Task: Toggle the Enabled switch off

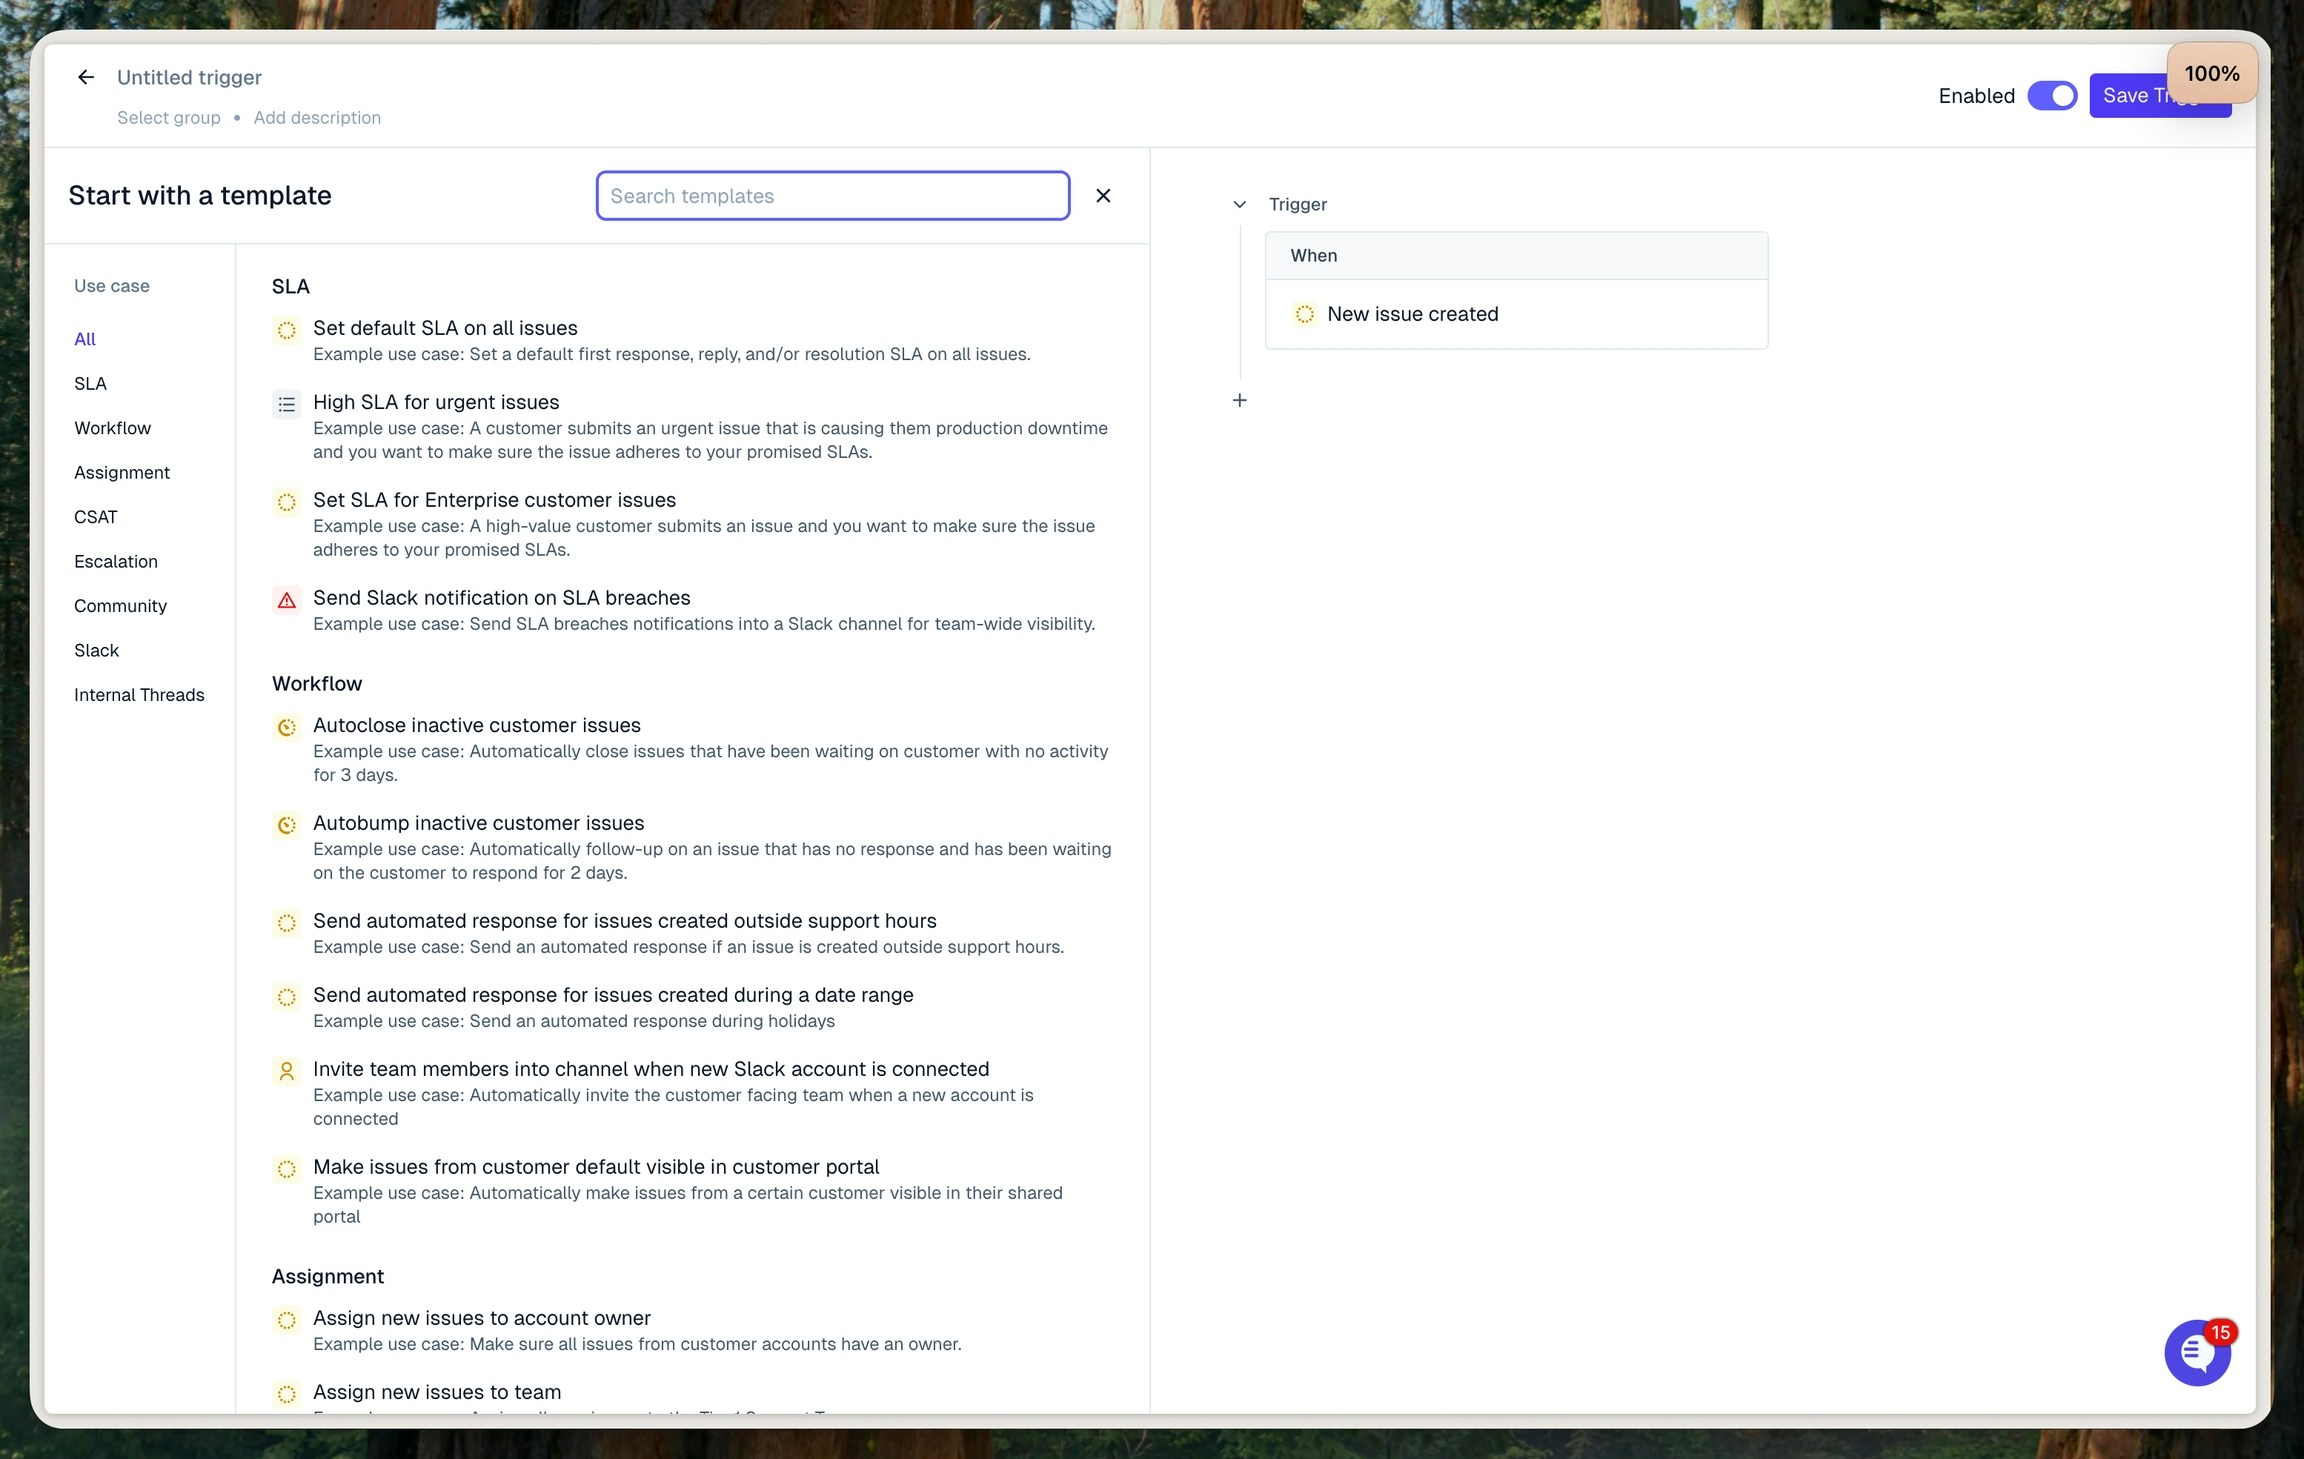Action: tap(2051, 96)
